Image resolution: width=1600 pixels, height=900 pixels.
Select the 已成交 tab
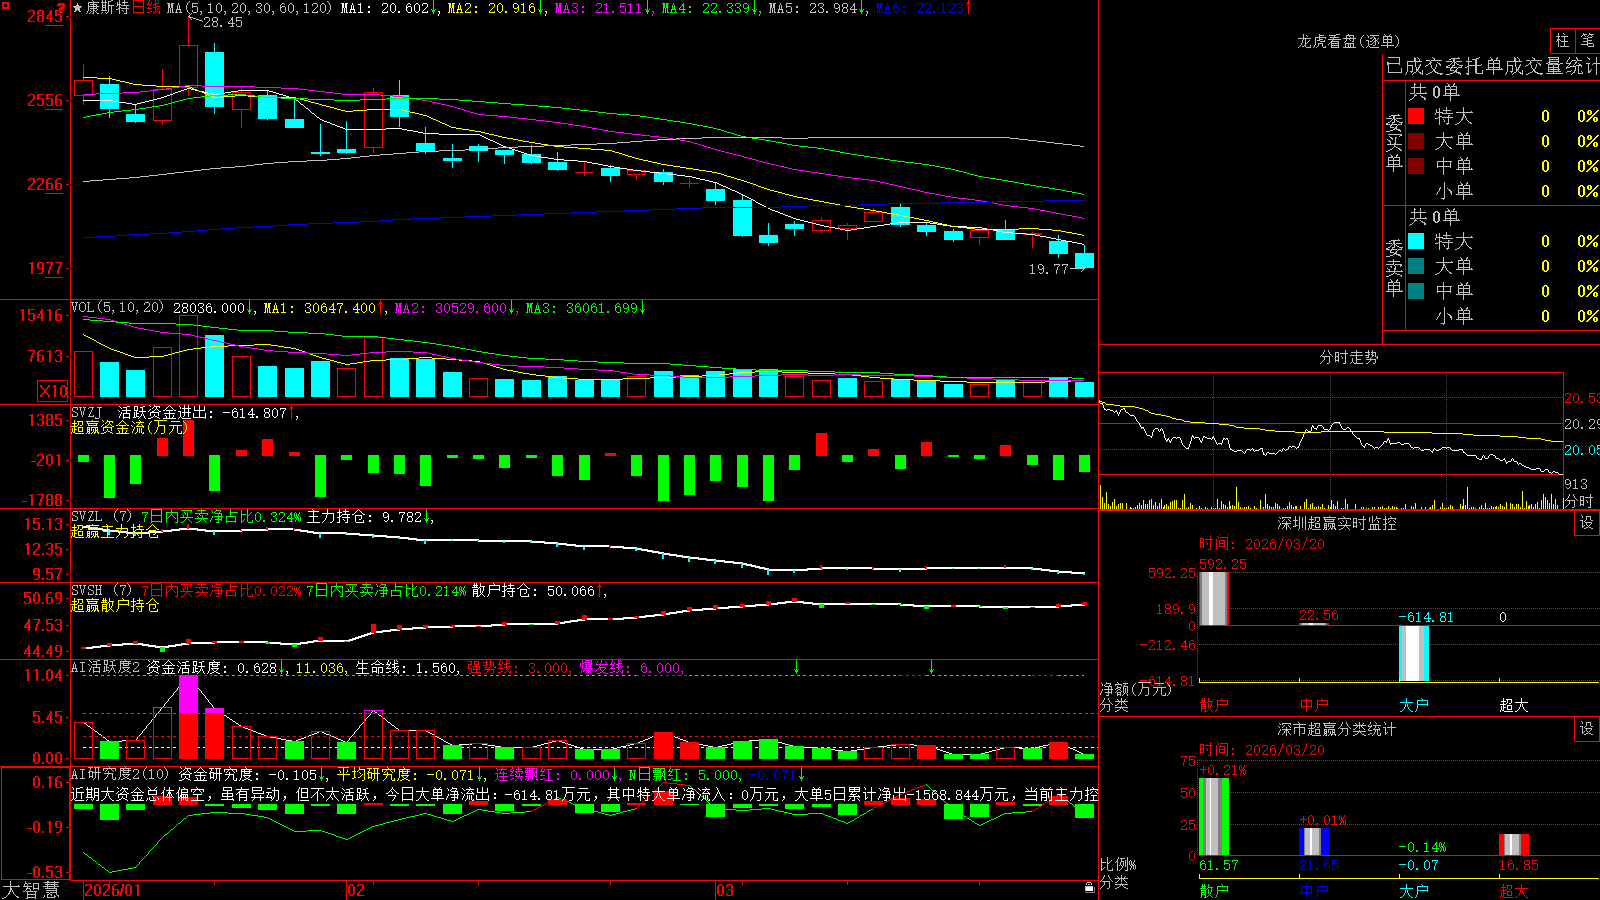(1415, 66)
